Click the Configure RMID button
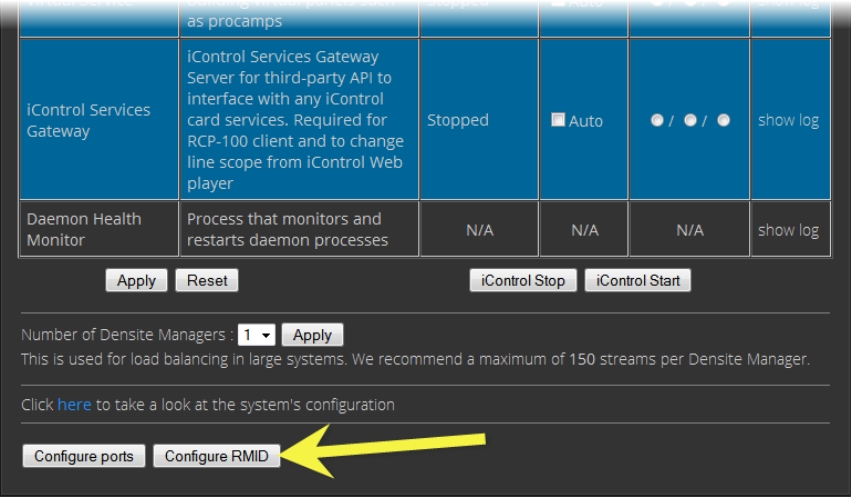Viewport: 851px width, 497px height. click(217, 456)
